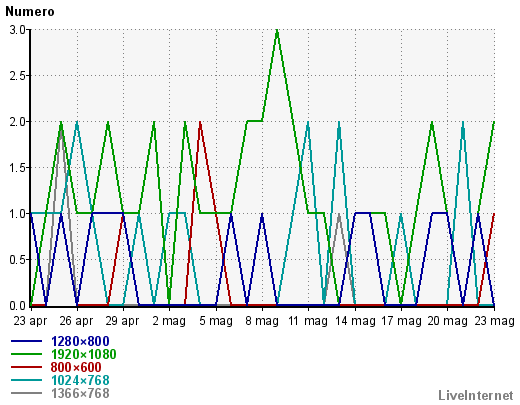Click the 1280×800 legend label
This screenshot has width=520, height=405.
click(80, 341)
